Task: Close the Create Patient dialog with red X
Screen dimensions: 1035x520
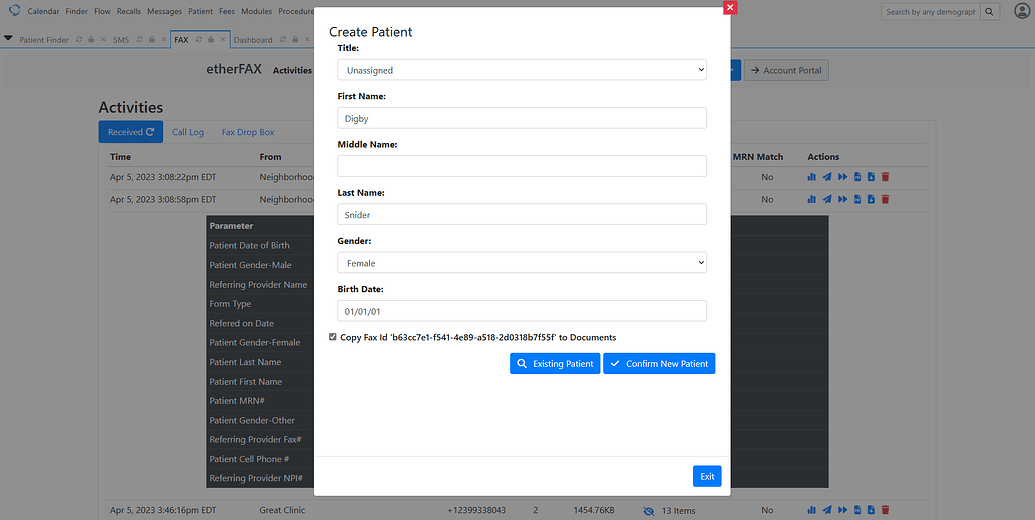Action: pos(730,7)
